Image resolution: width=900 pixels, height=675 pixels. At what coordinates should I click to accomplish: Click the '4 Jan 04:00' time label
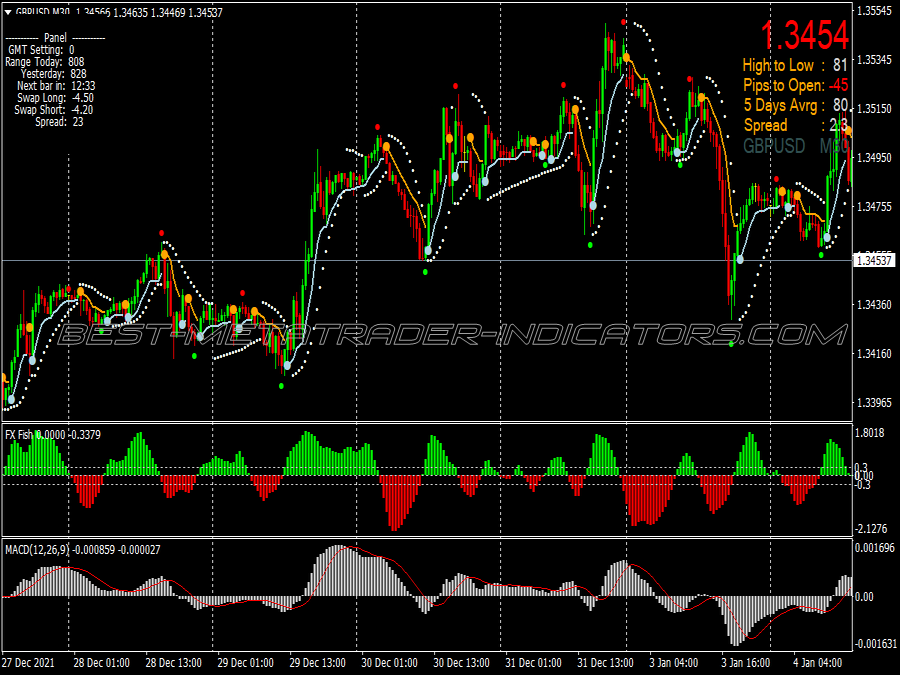pyautogui.click(x=818, y=663)
